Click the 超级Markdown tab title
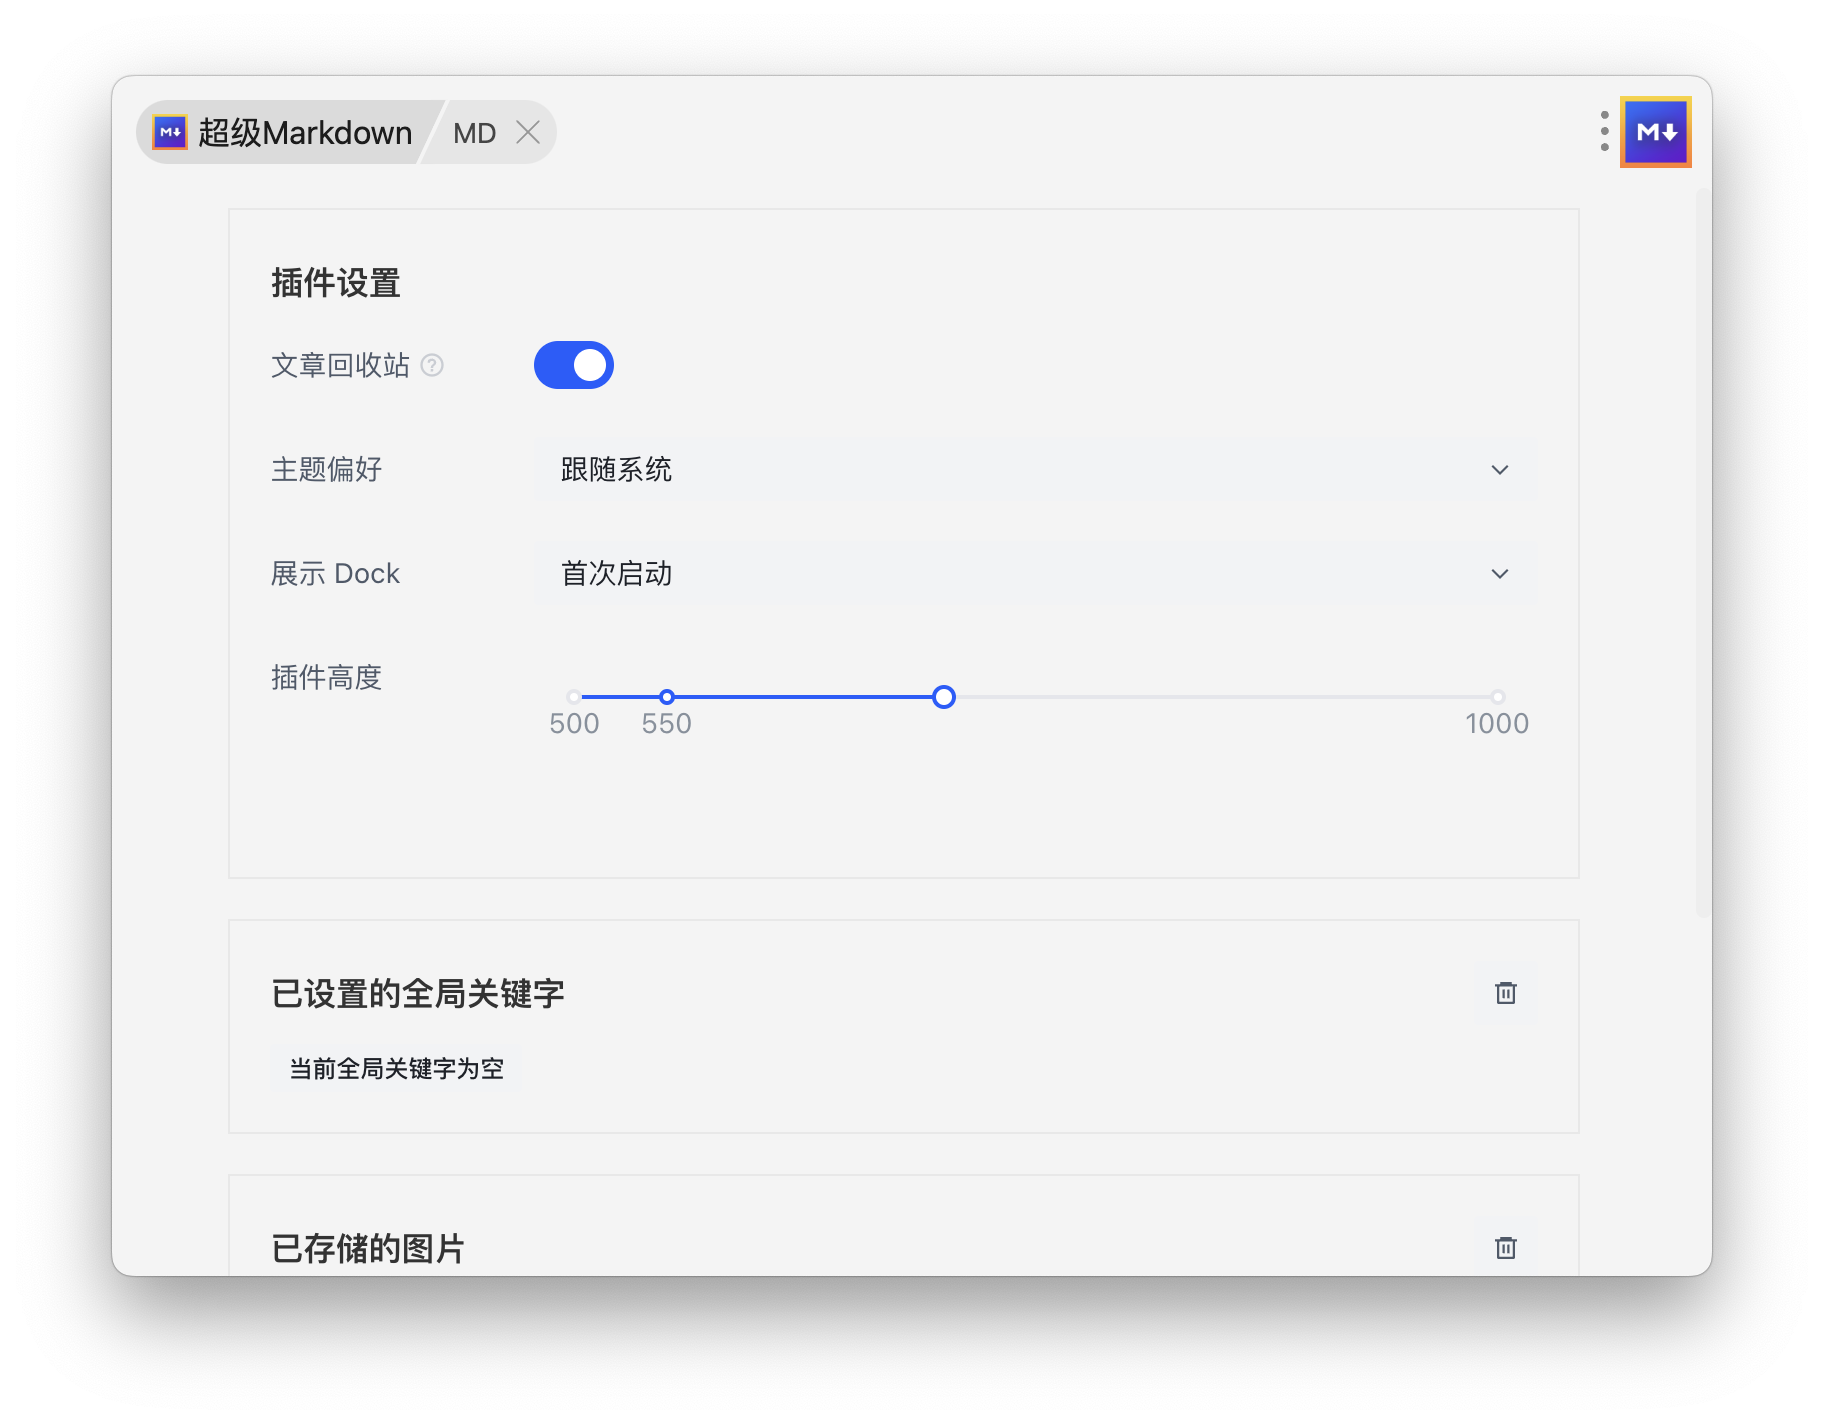 pyautogui.click(x=305, y=133)
